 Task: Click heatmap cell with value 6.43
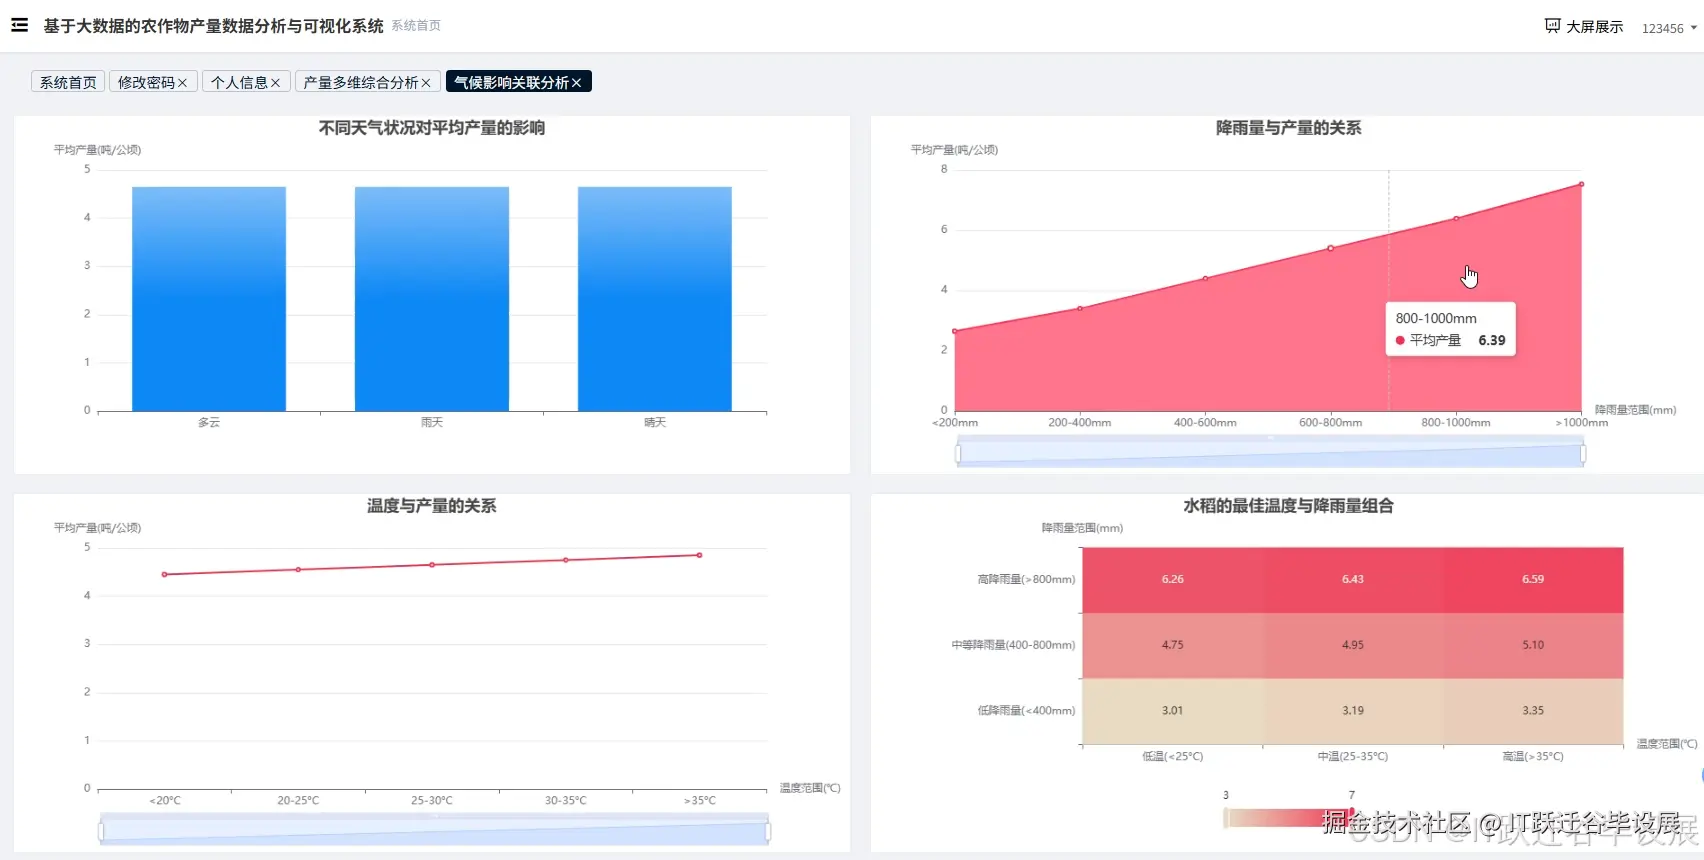1353,580
